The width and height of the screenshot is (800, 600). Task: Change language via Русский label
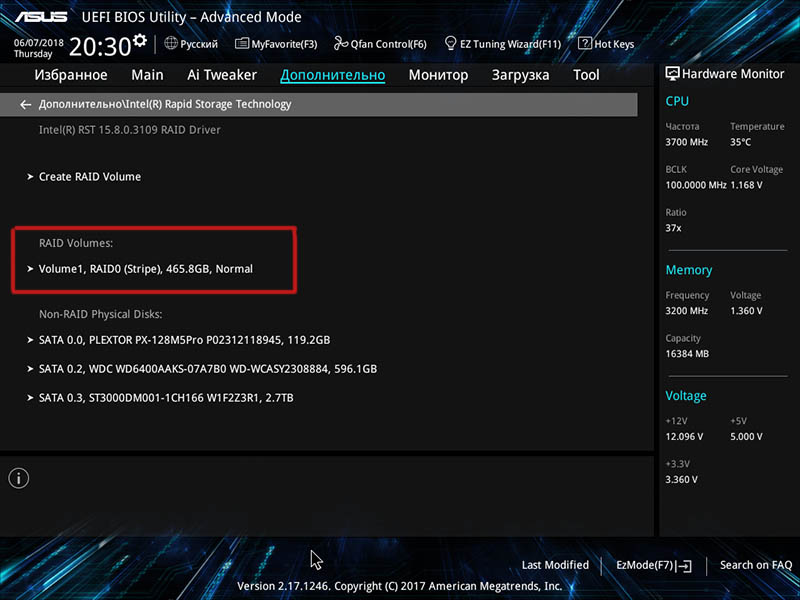(x=199, y=44)
